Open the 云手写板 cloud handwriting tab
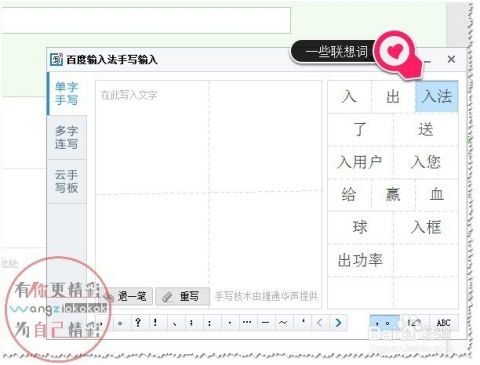Viewport: 480px width, 365px height. (67, 181)
